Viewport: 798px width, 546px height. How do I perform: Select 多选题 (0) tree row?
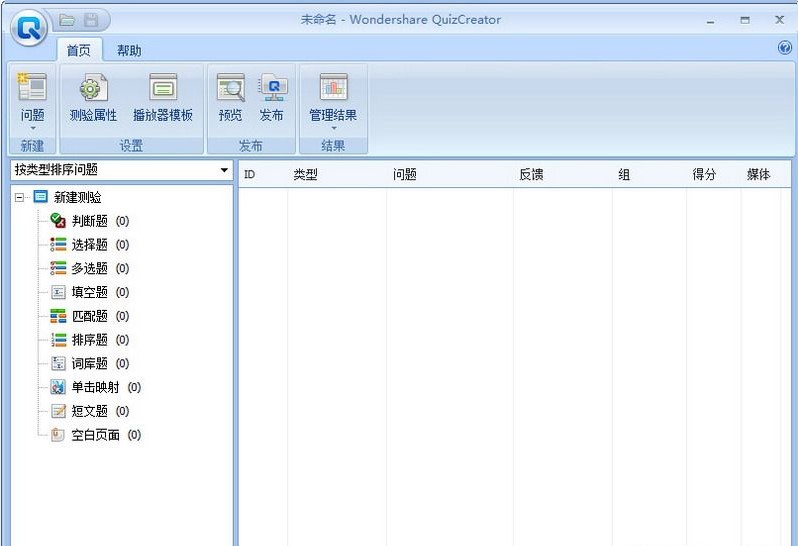90,268
